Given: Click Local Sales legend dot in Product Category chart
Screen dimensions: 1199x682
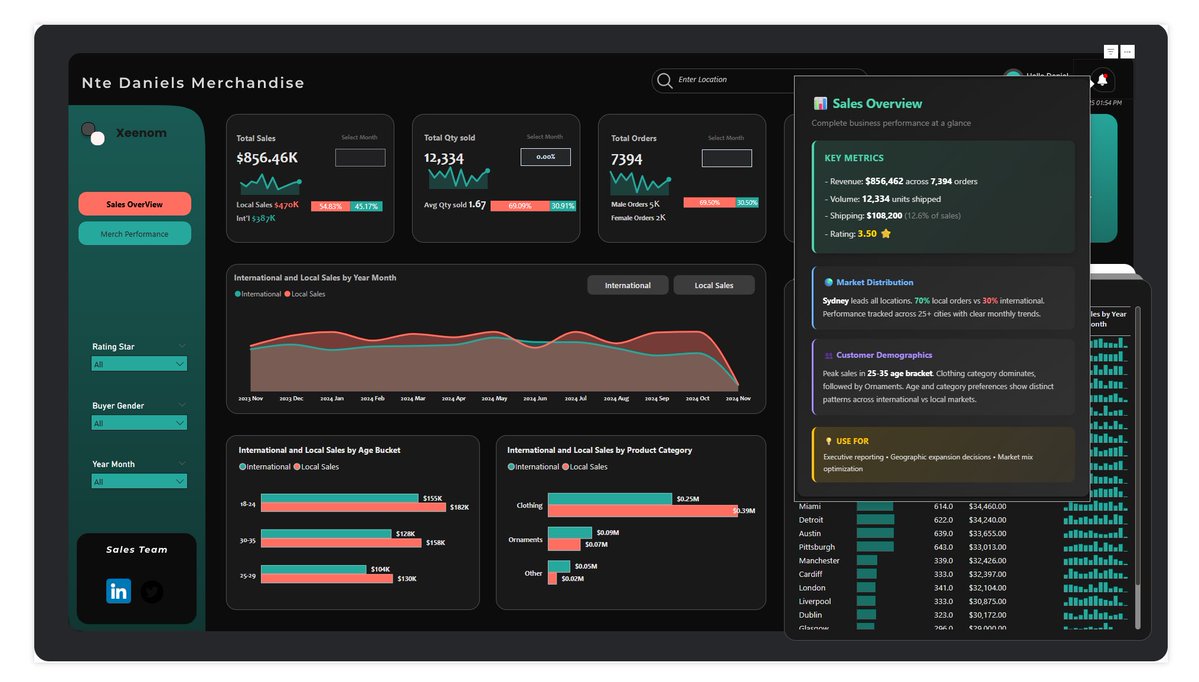Looking at the screenshot, I should (x=565, y=466).
